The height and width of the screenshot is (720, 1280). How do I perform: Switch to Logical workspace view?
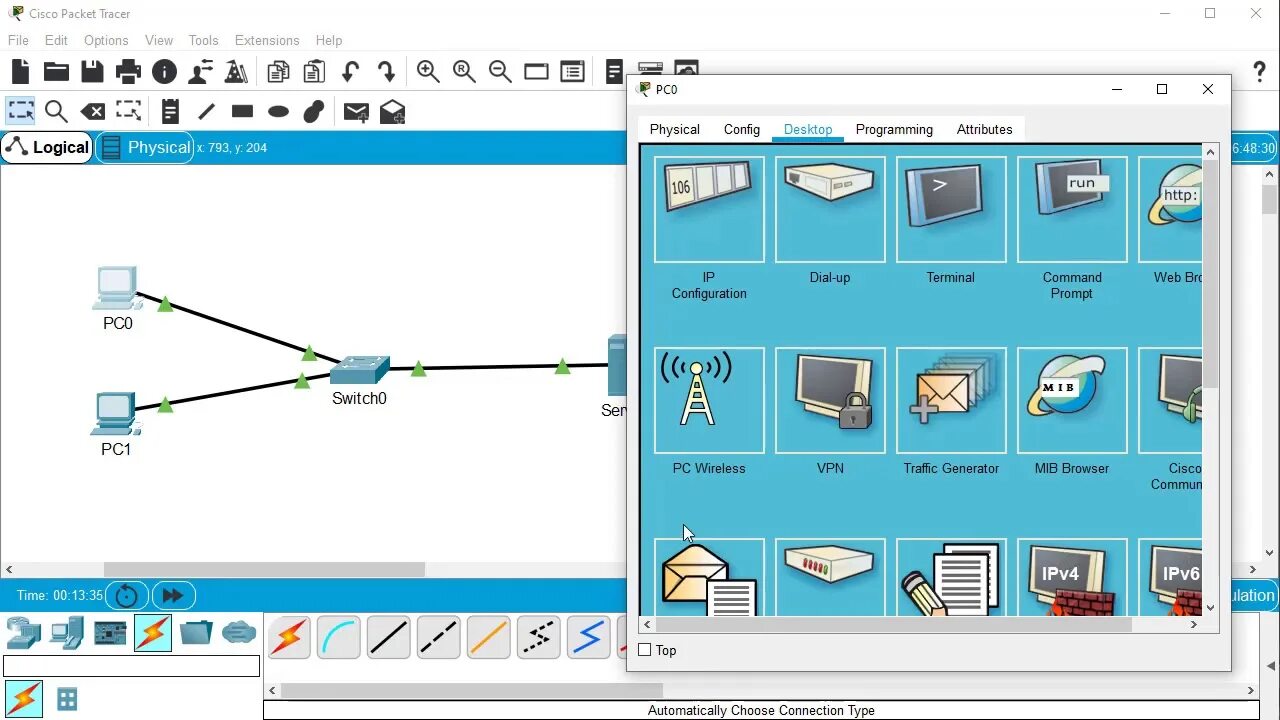coord(47,147)
